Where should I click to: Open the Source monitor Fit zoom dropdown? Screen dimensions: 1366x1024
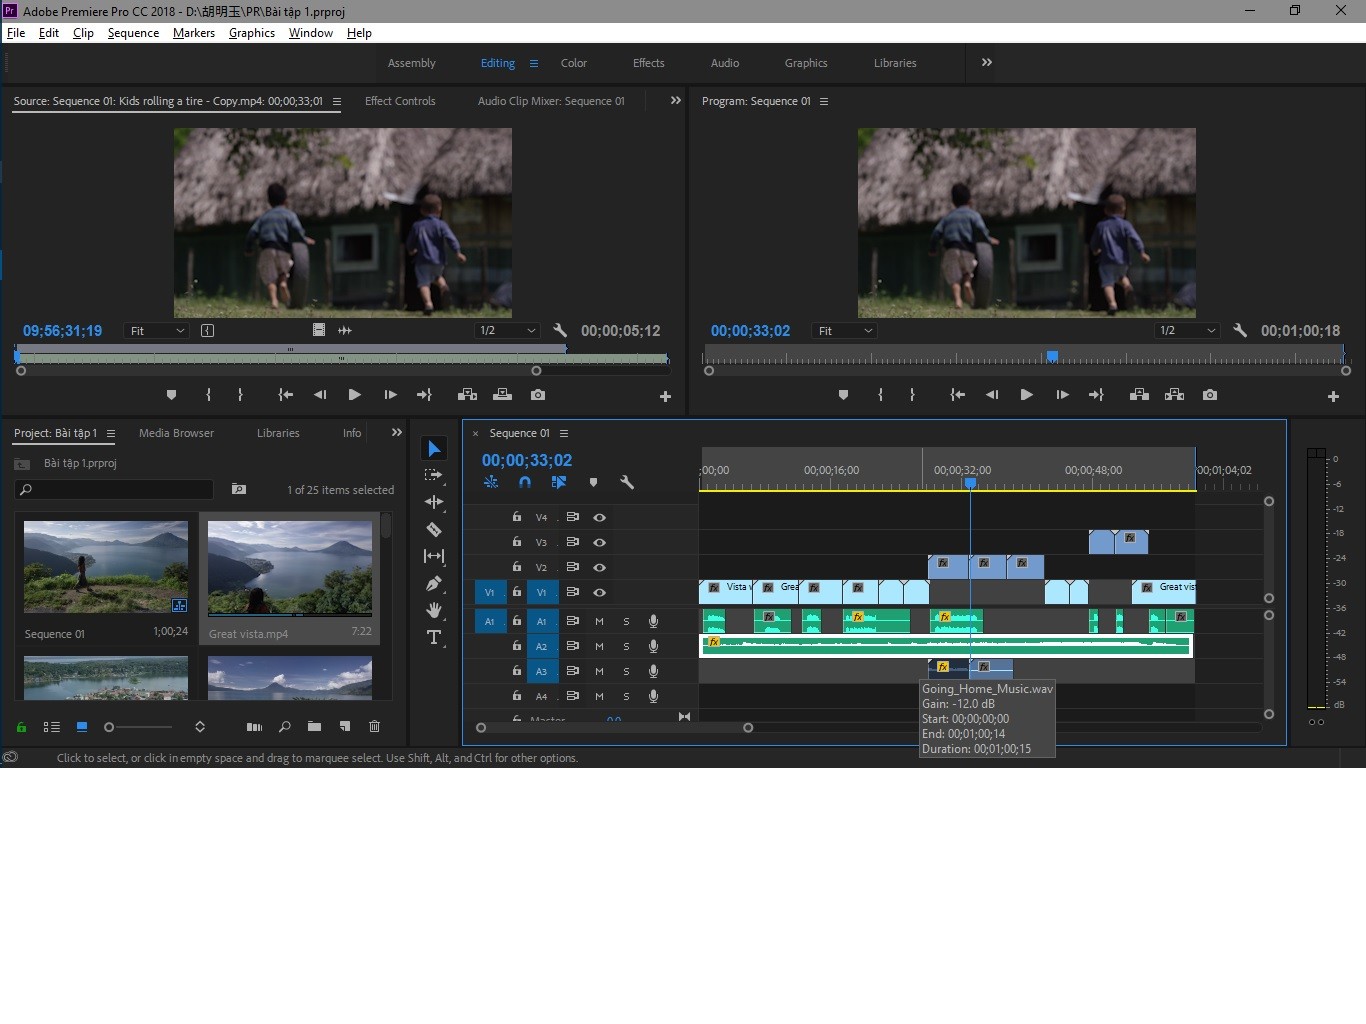156,331
